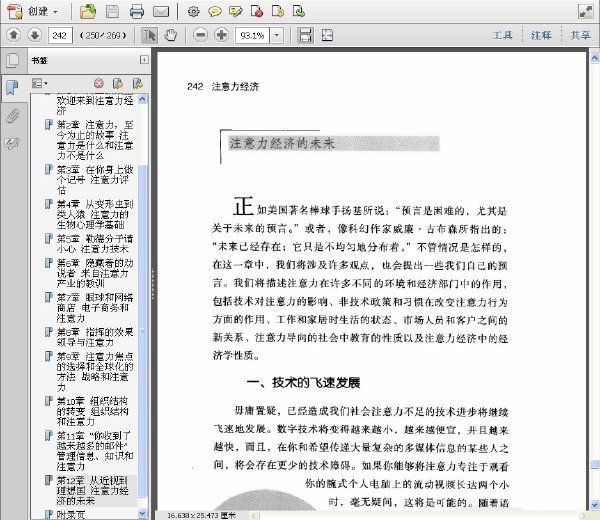This screenshot has width=600, height=520.
Task: Click the splitter handle beside bookmarks pane
Action: [153, 283]
